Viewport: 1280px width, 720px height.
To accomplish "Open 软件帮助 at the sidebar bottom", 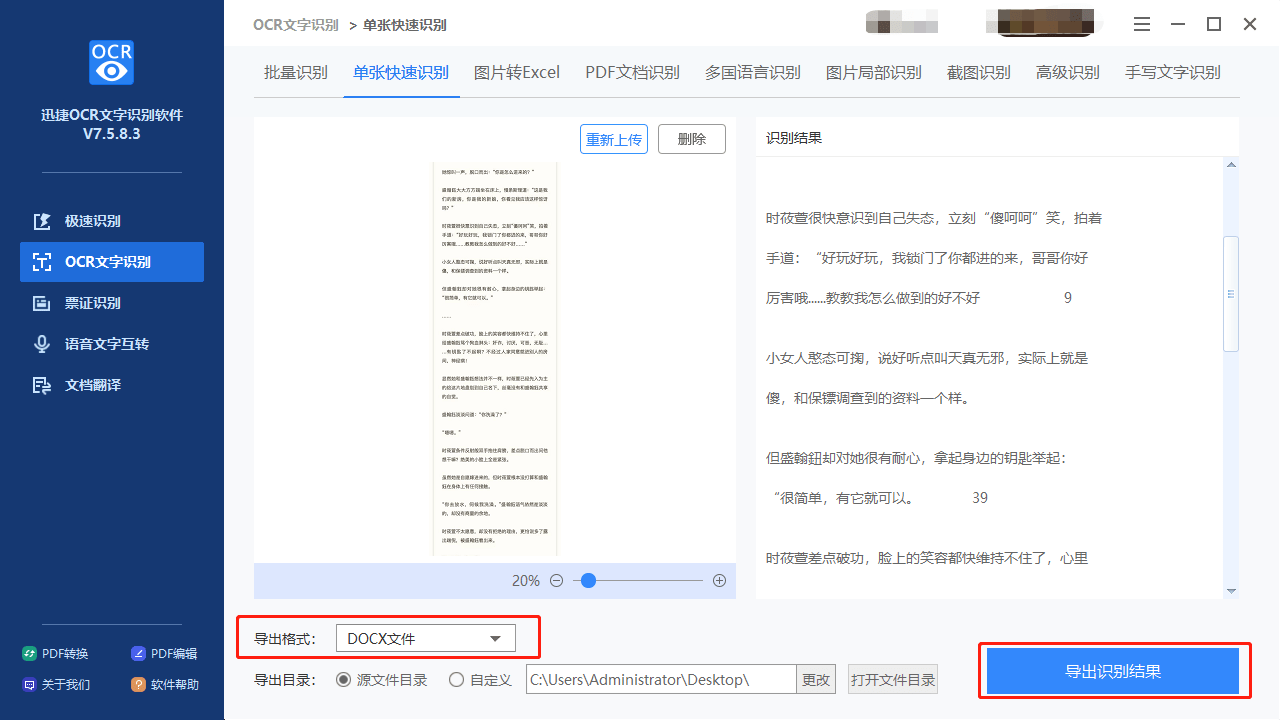I will click(x=165, y=685).
